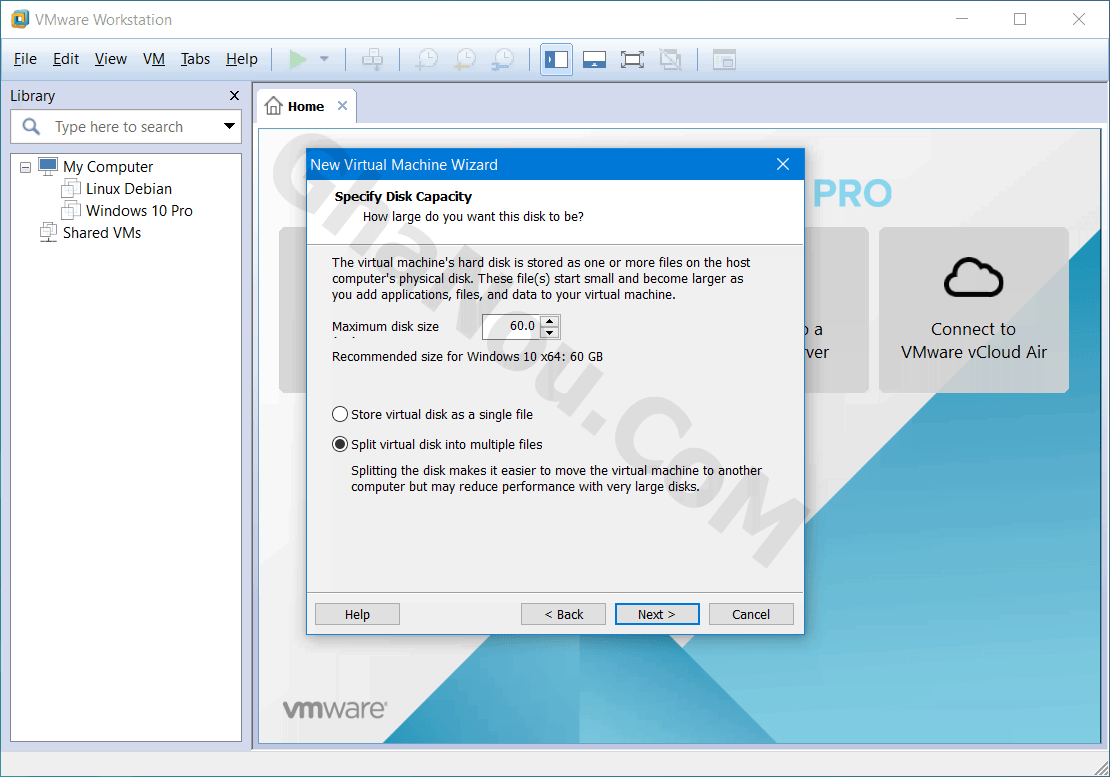The image size is (1110, 777).
Task: Select the Linux Debian VM
Action: point(129,189)
